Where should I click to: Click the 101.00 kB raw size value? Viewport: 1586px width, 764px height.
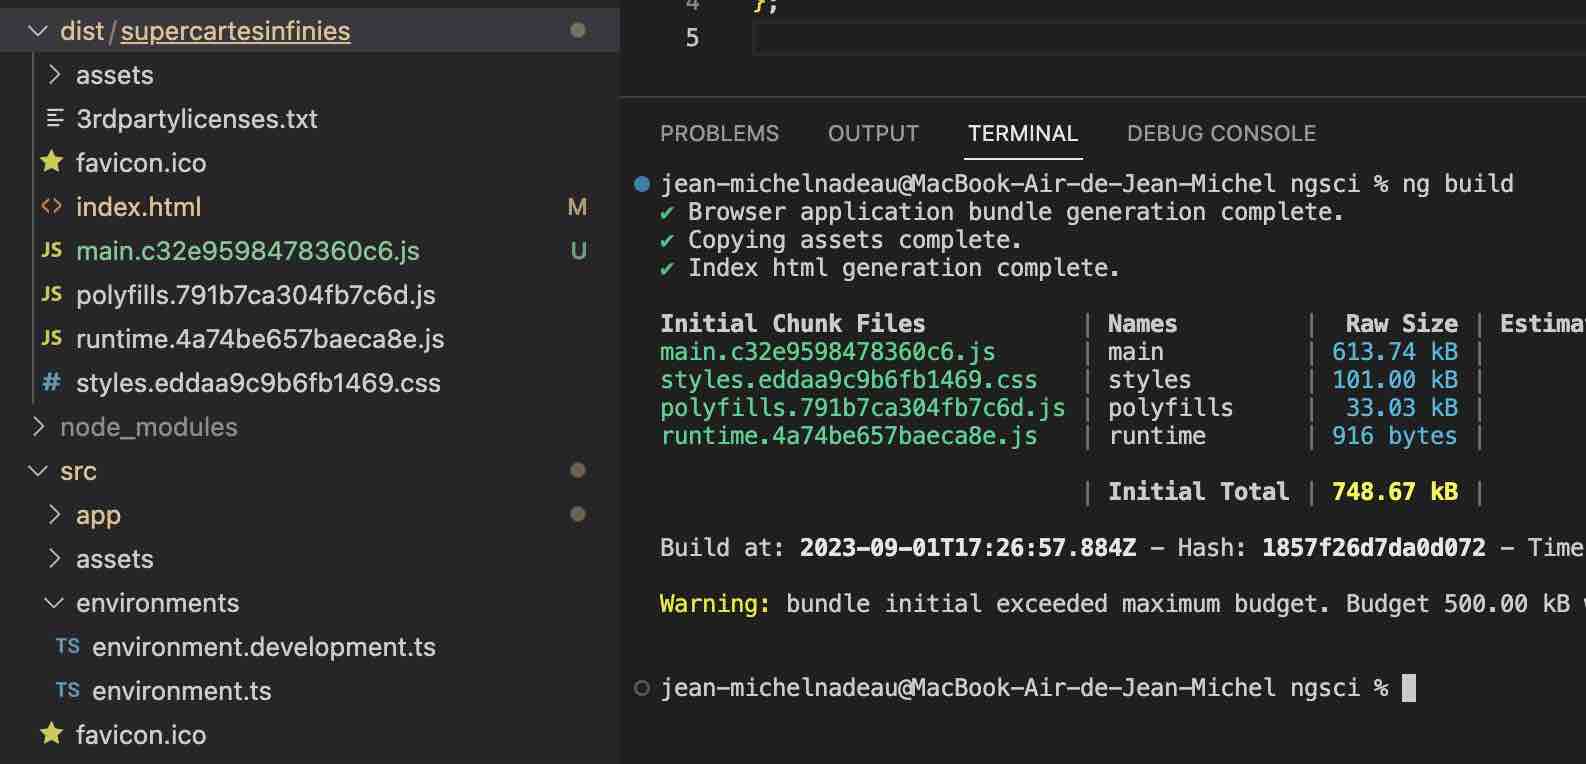[x=1394, y=380]
